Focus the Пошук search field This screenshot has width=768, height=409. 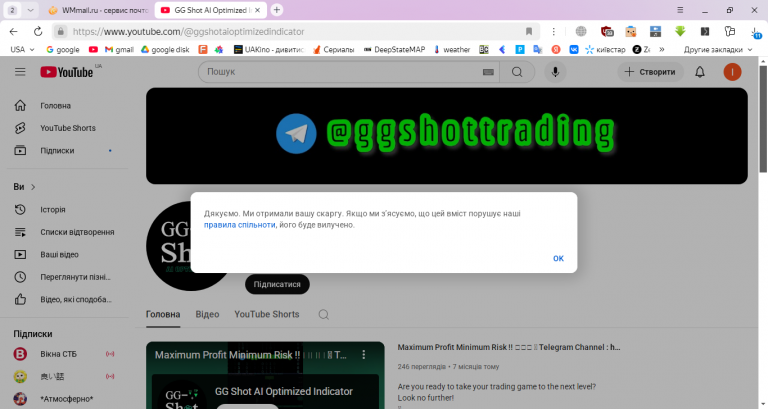coord(343,72)
